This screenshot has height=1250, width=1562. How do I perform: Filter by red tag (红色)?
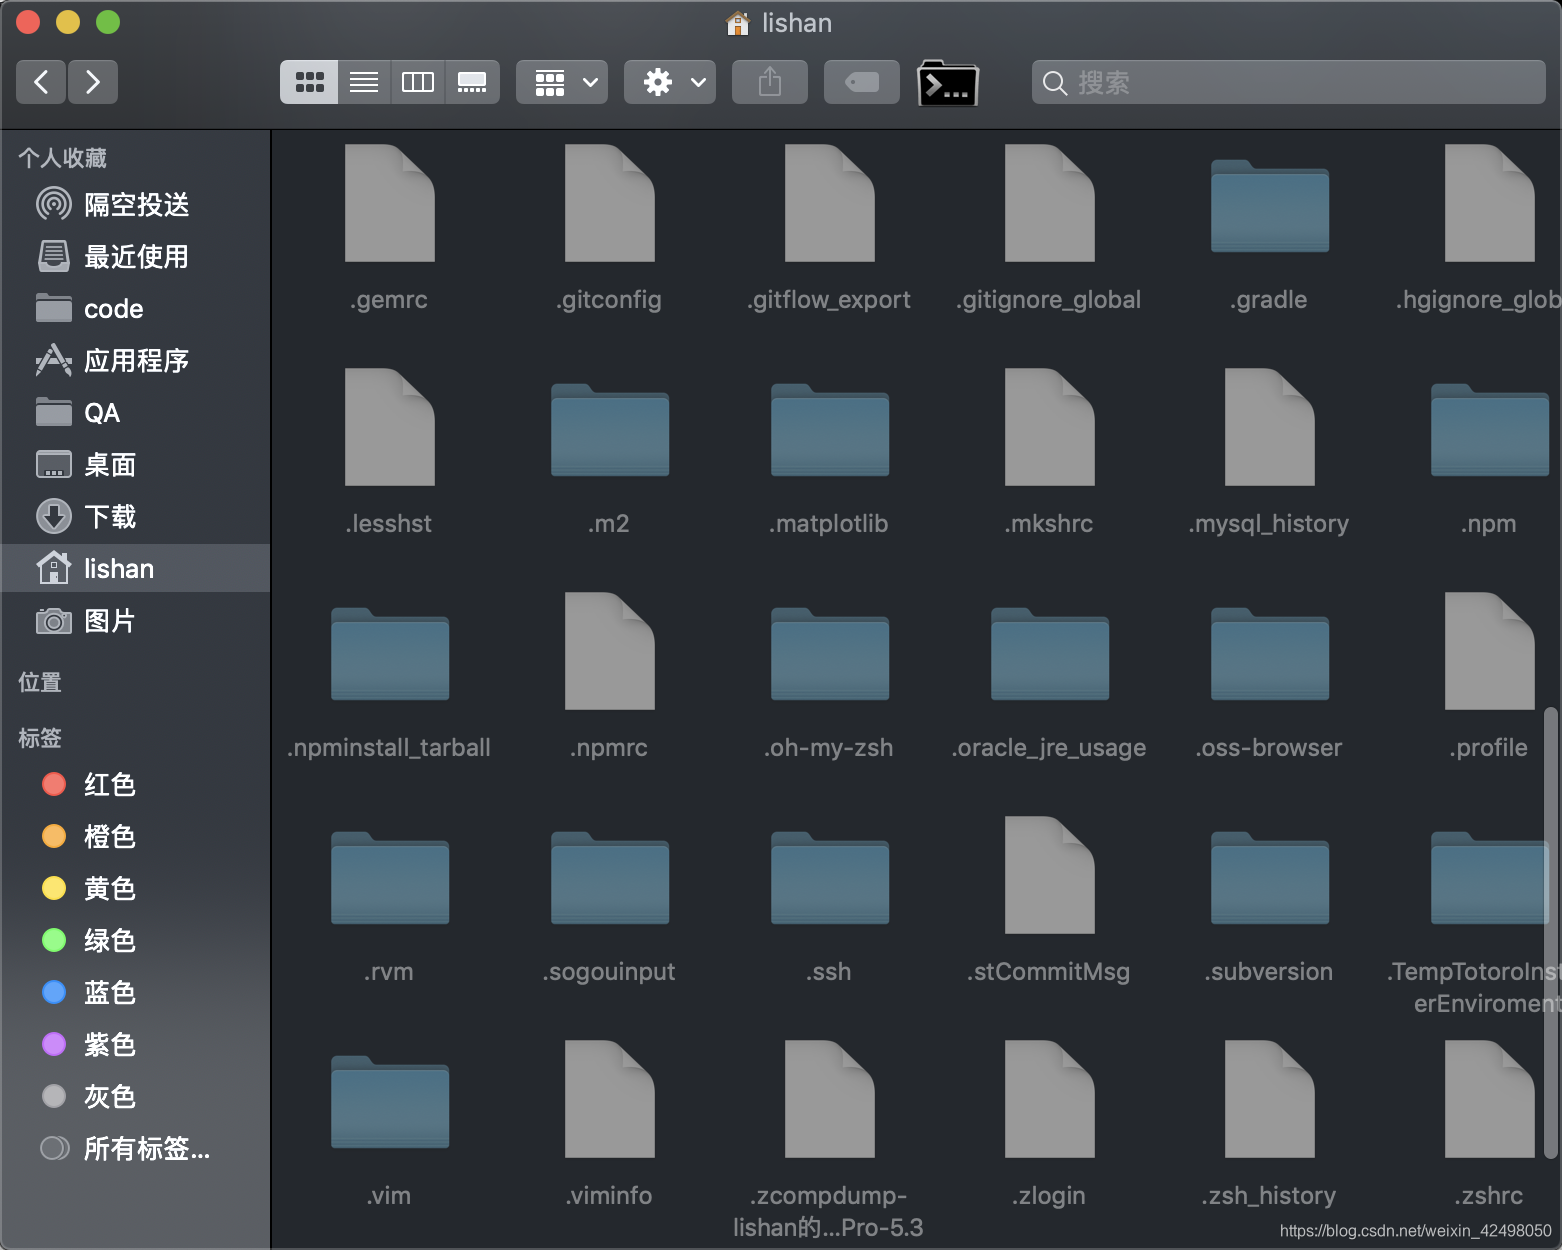coord(136,785)
